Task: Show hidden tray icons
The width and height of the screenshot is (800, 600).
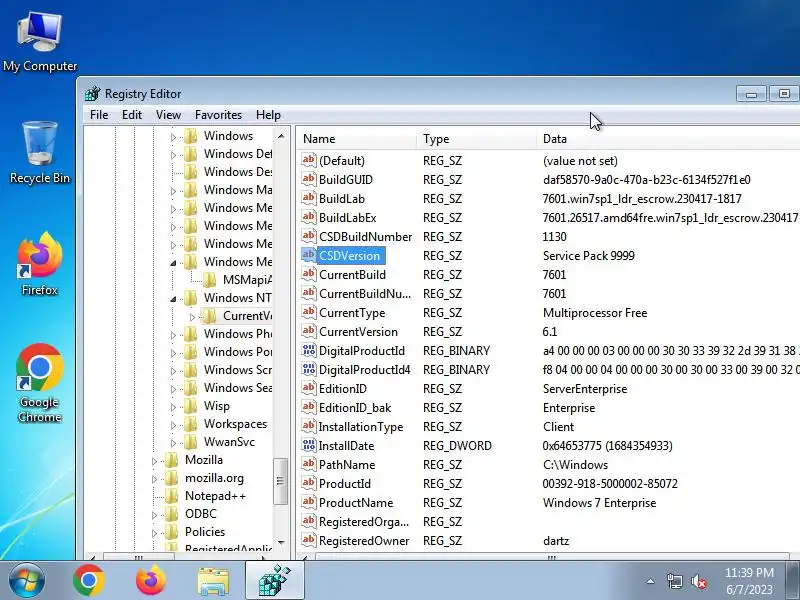Action: click(x=651, y=581)
